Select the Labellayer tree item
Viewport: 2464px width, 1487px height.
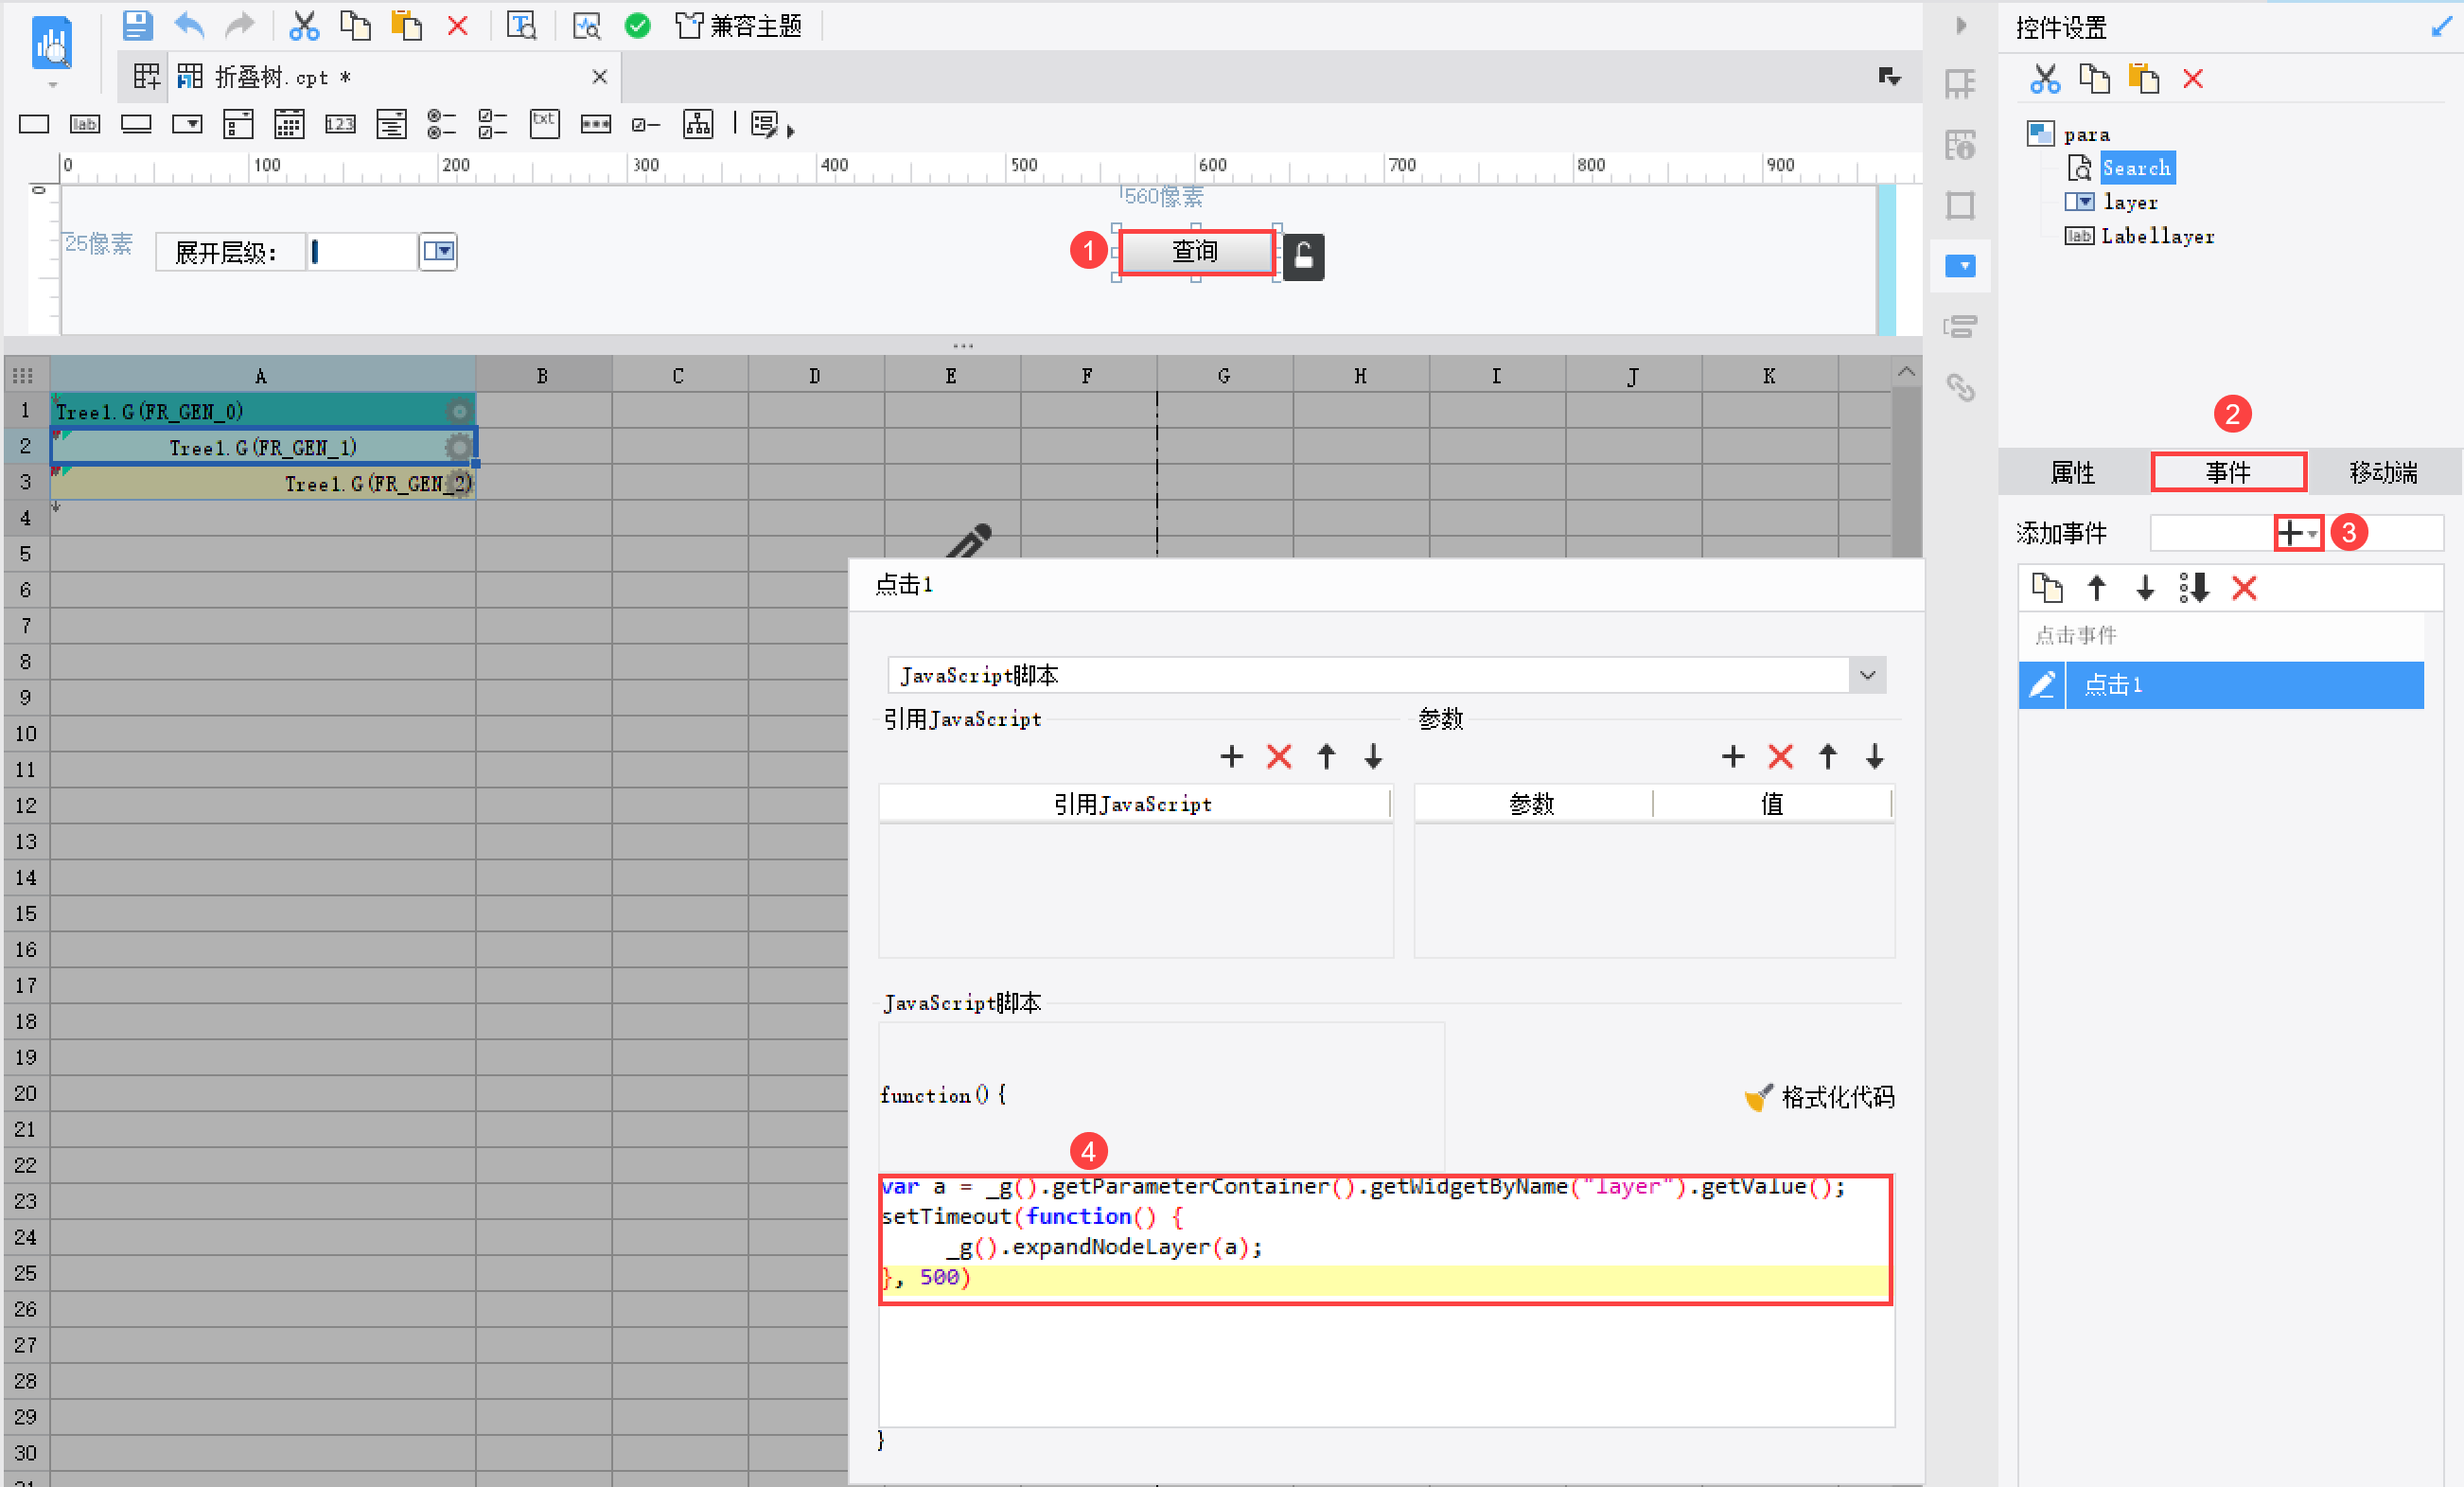pos(2157,236)
